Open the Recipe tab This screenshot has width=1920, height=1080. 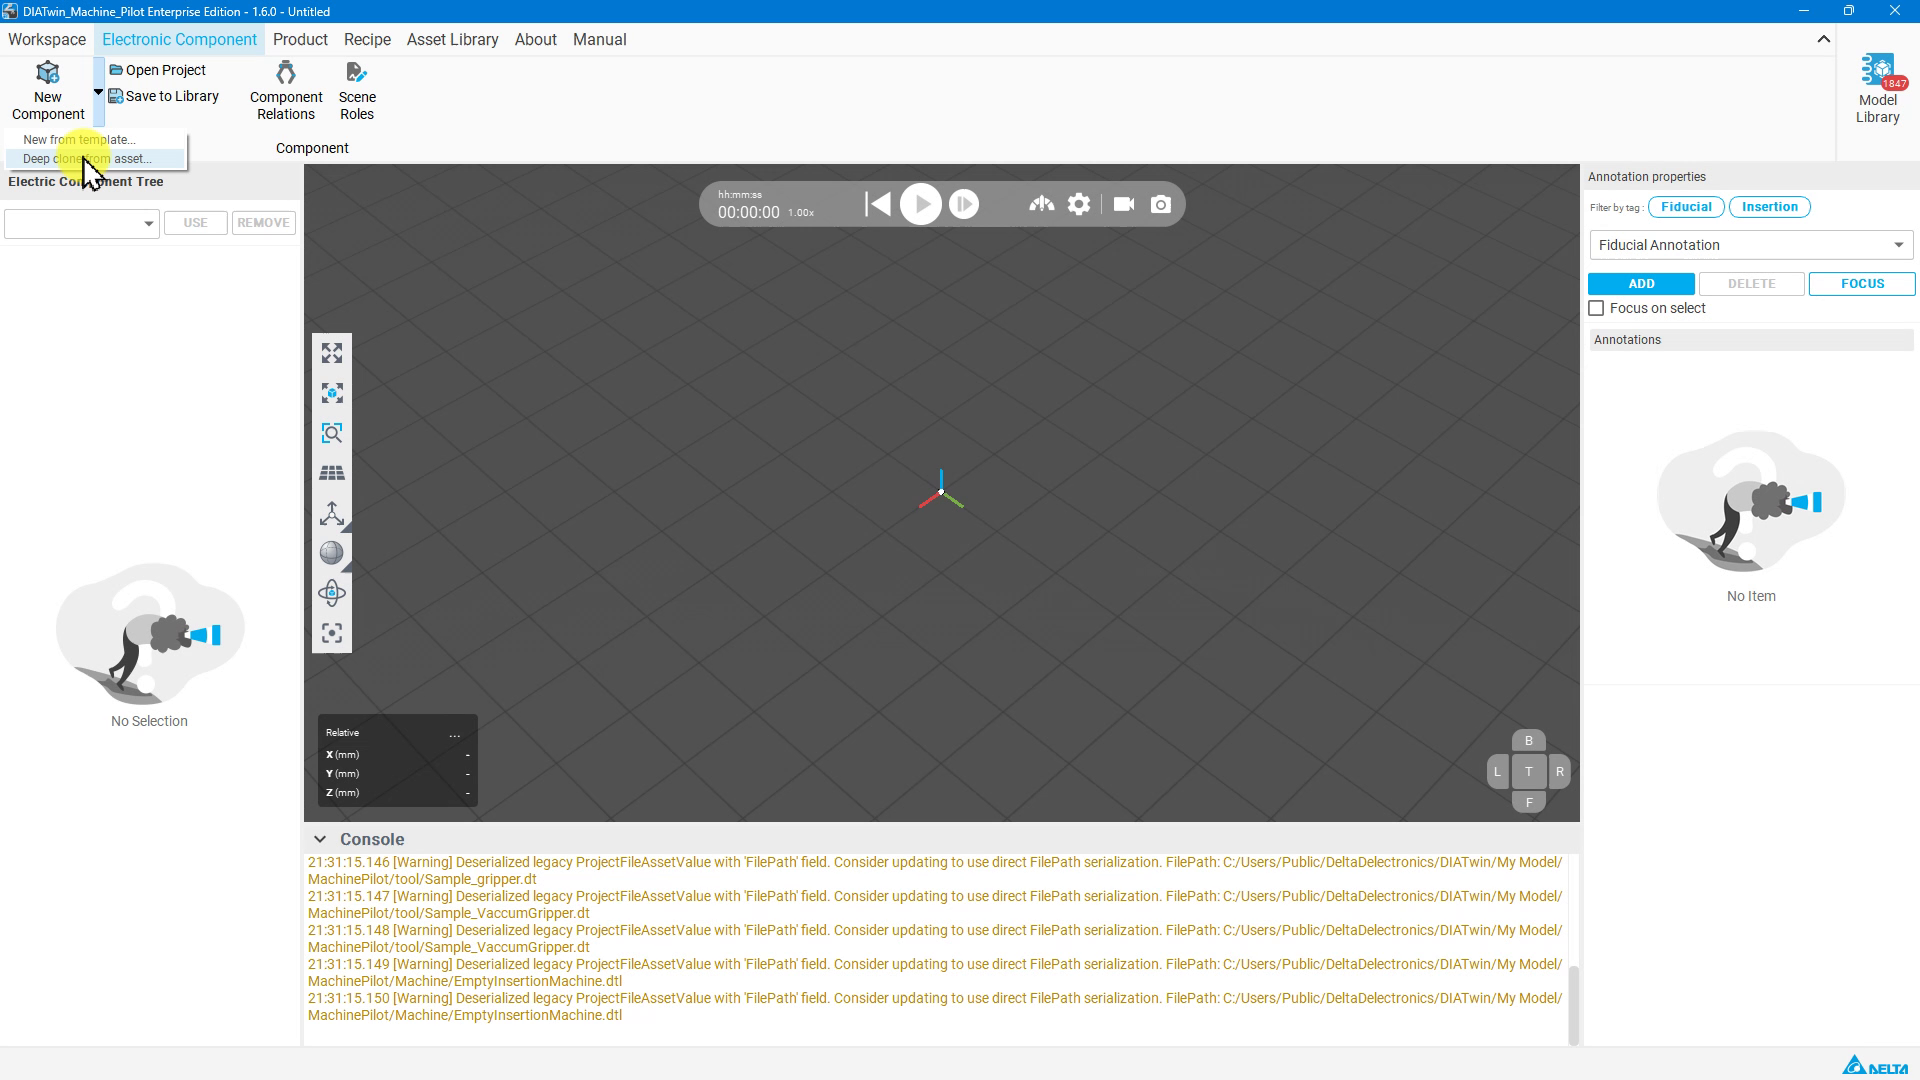367,40
